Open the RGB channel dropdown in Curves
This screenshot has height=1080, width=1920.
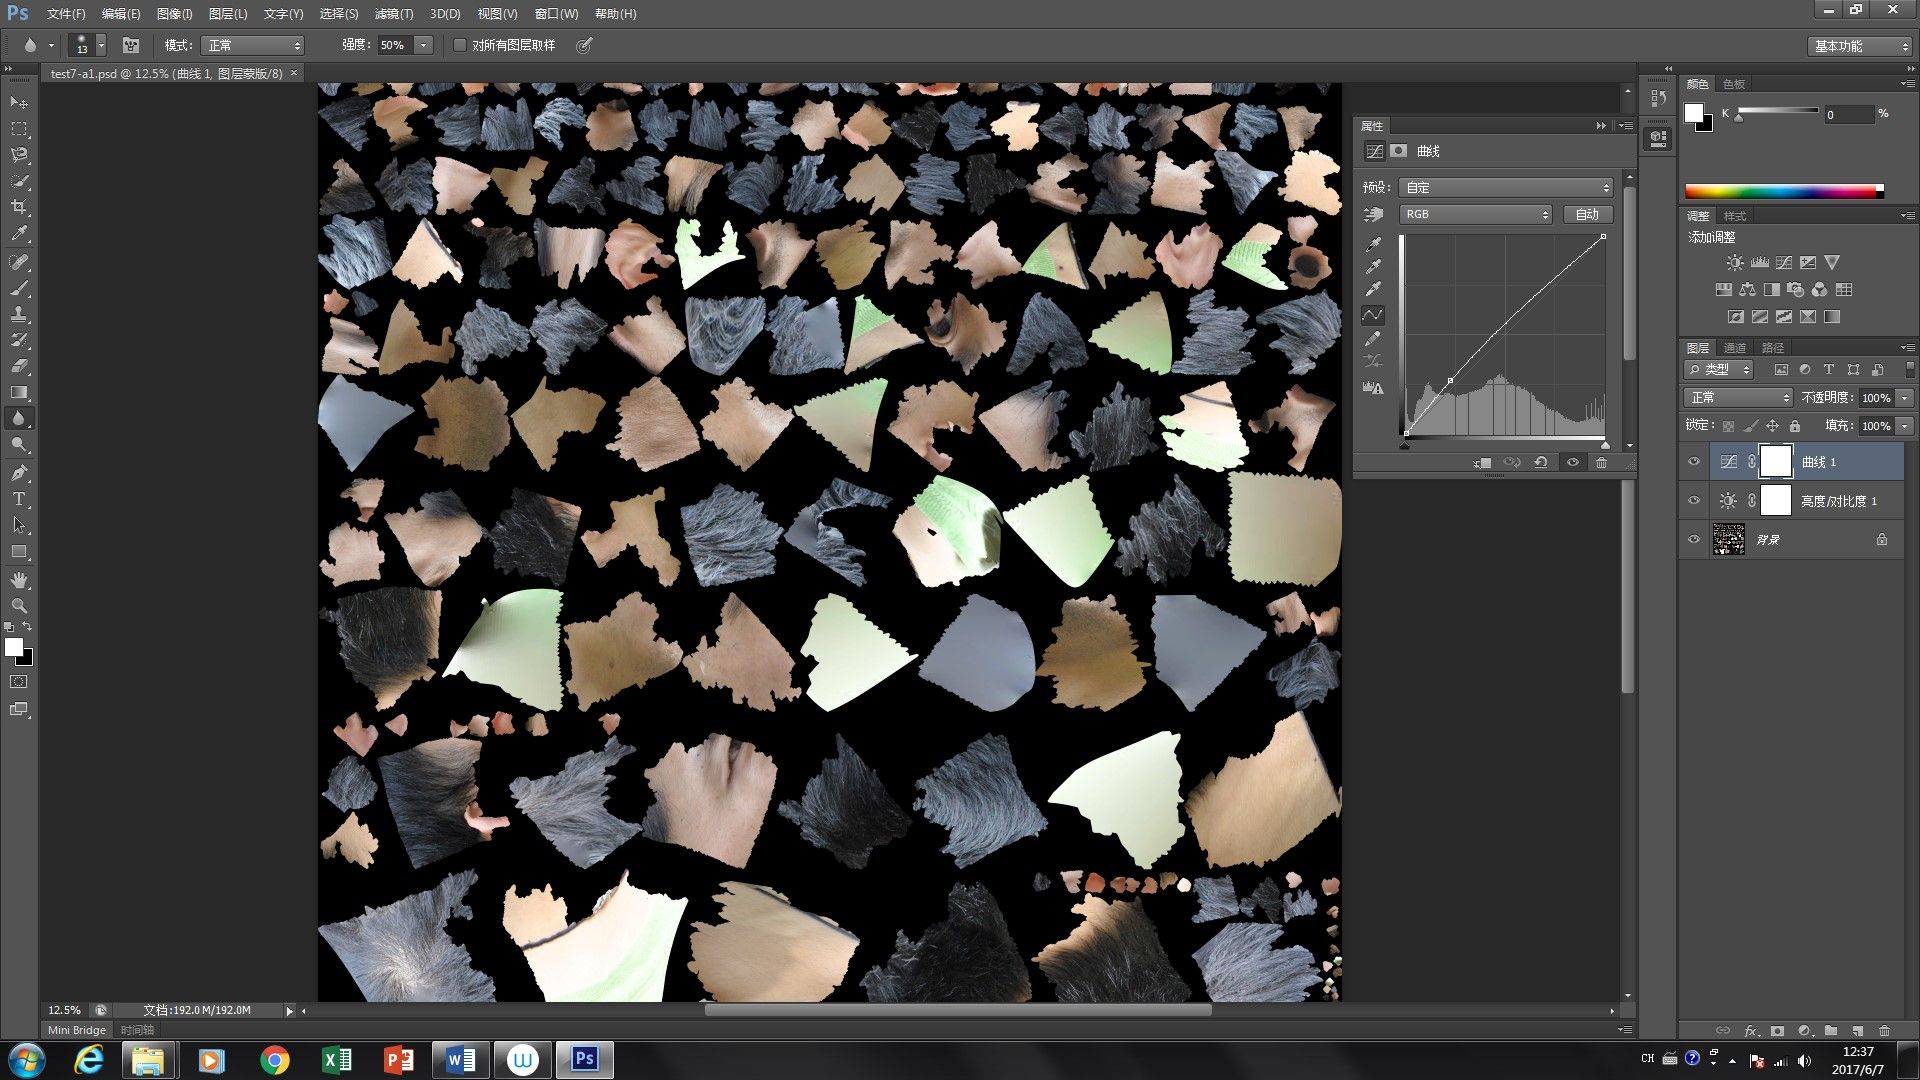(x=1475, y=214)
